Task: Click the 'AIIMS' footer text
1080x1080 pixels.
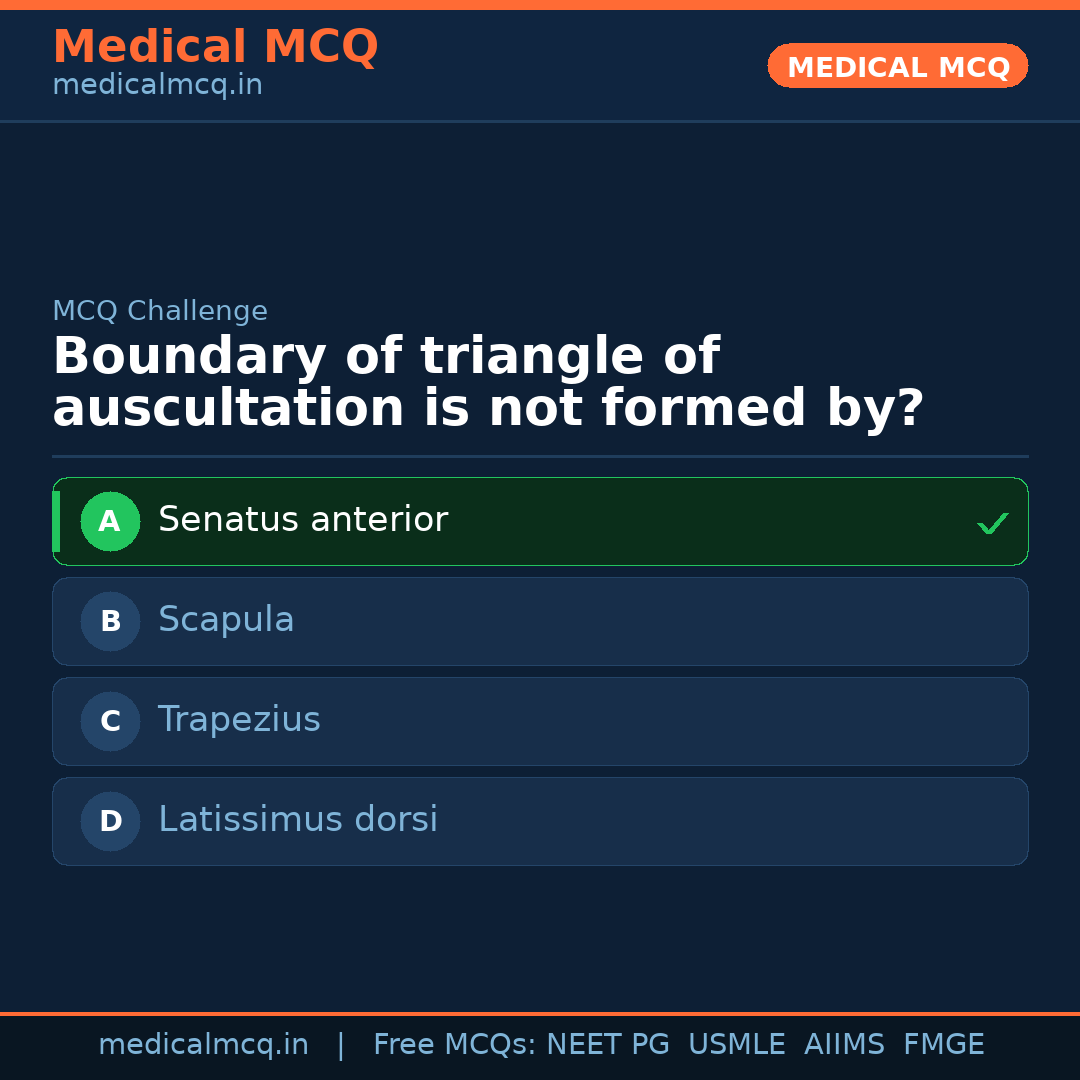Action: (844, 1045)
